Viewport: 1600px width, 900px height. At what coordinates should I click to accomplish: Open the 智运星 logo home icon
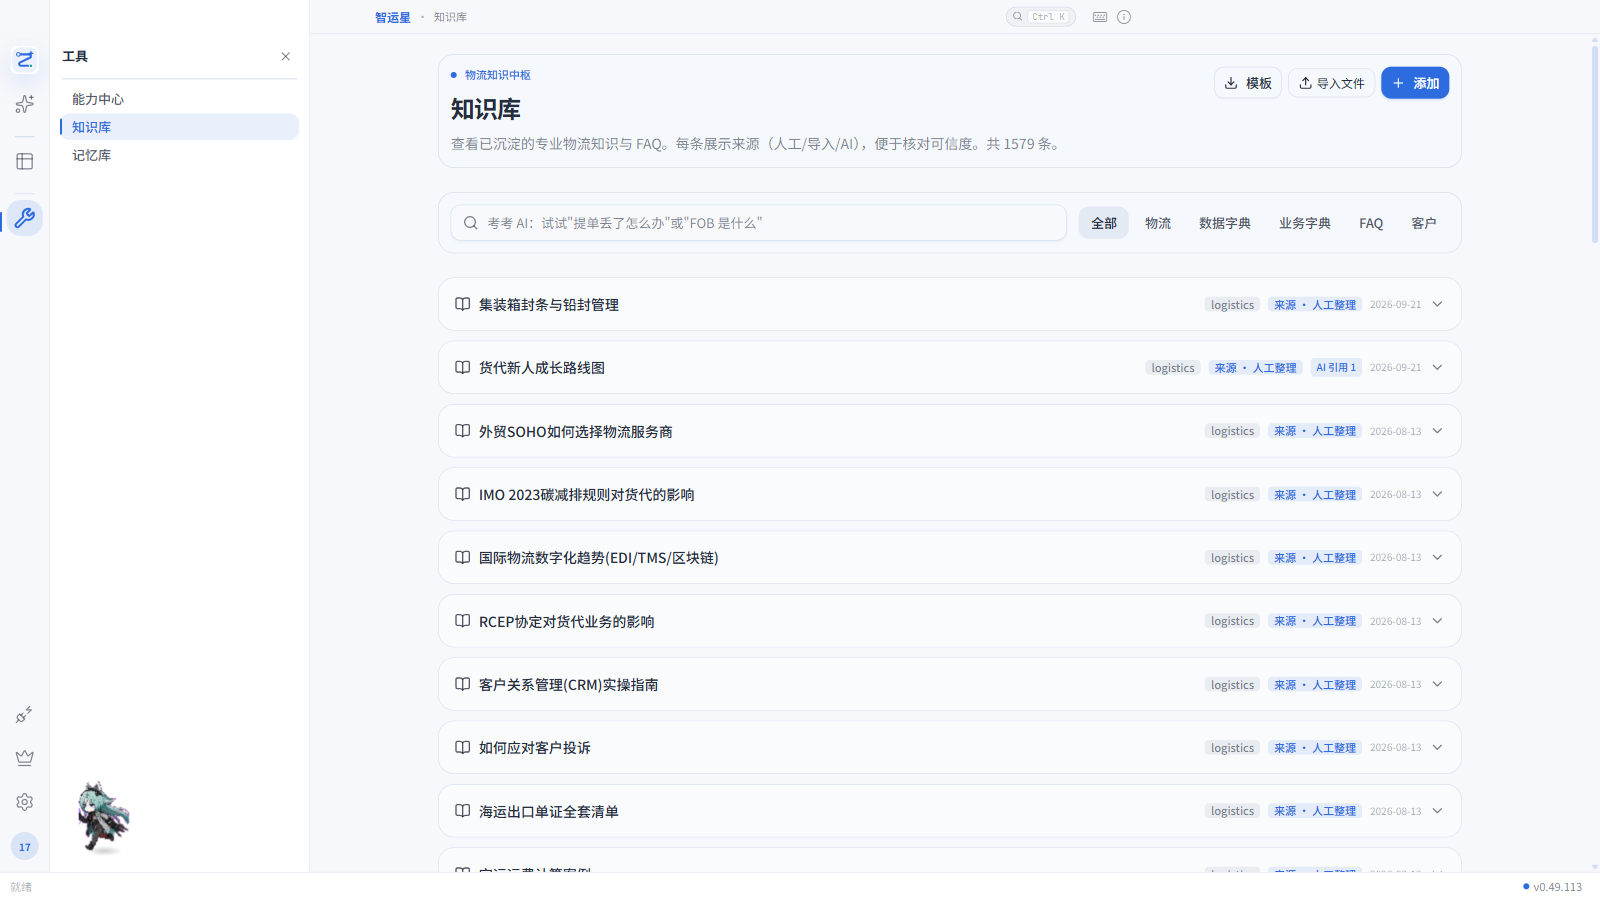[x=25, y=60]
